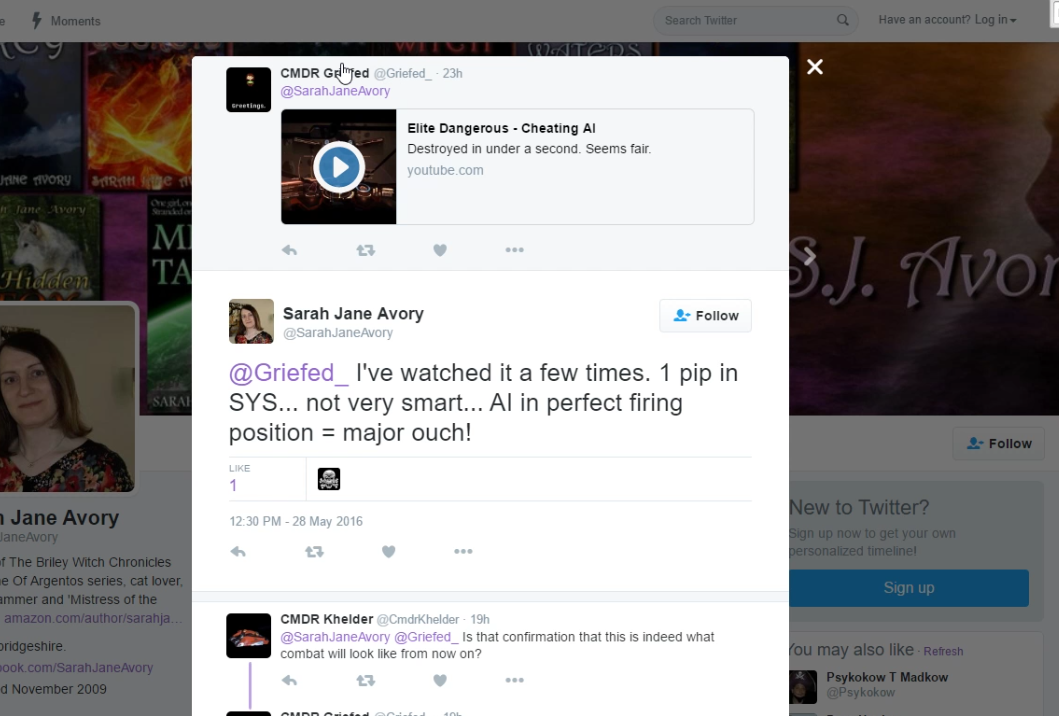Open the Psykokow T Madkow suggestion
The image size is (1059, 716).
point(887,677)
